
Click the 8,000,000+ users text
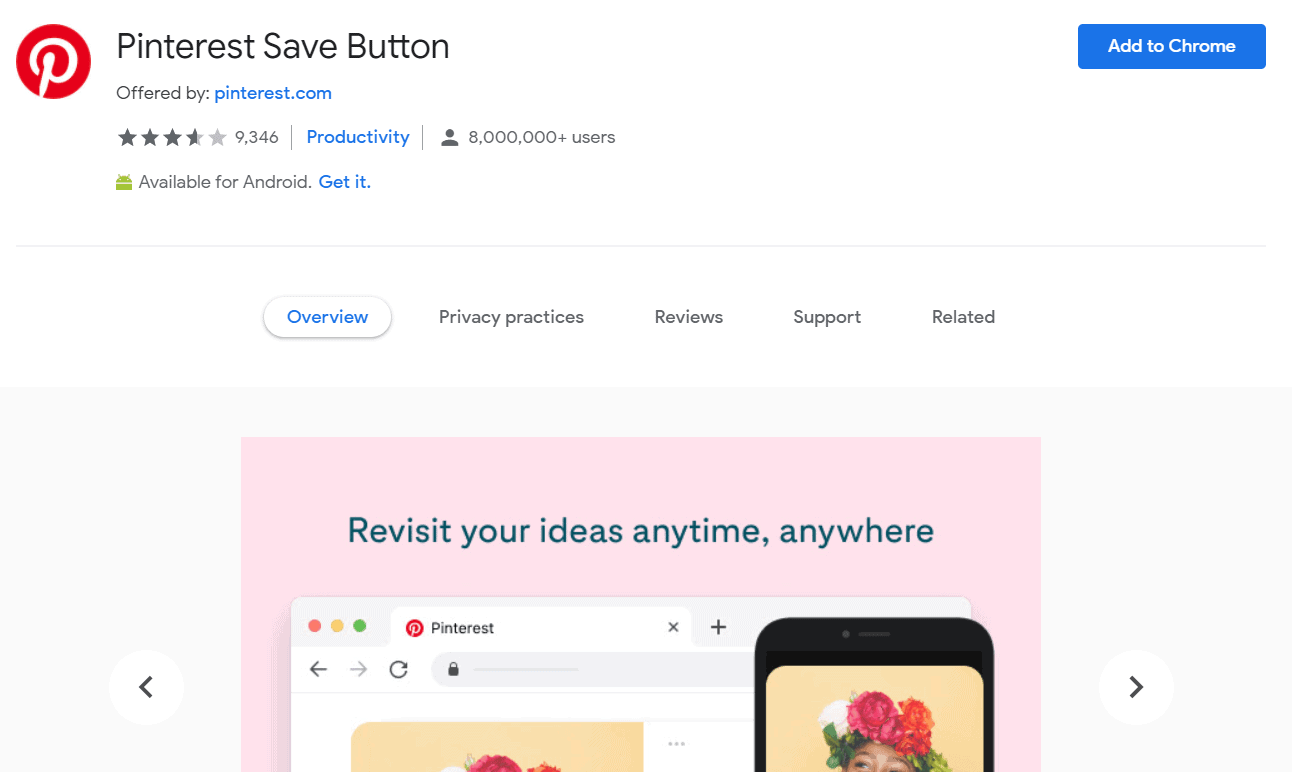tap(542, 137)
